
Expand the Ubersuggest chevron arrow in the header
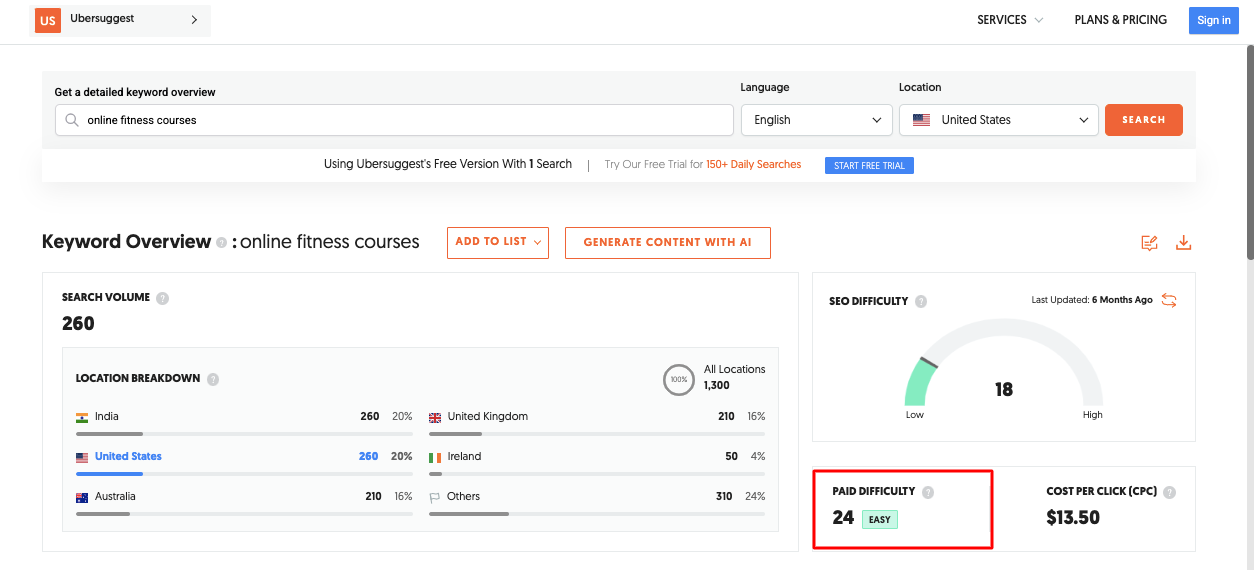tap(194, 20)
